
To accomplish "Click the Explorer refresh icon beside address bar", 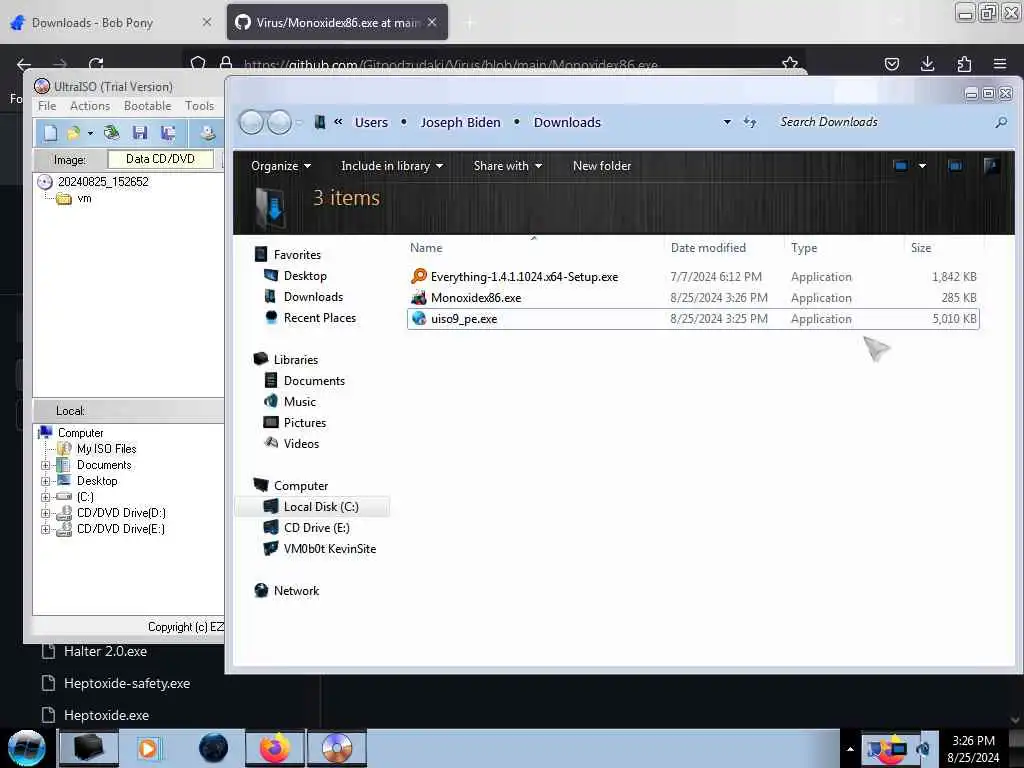I will click(750, 122).
